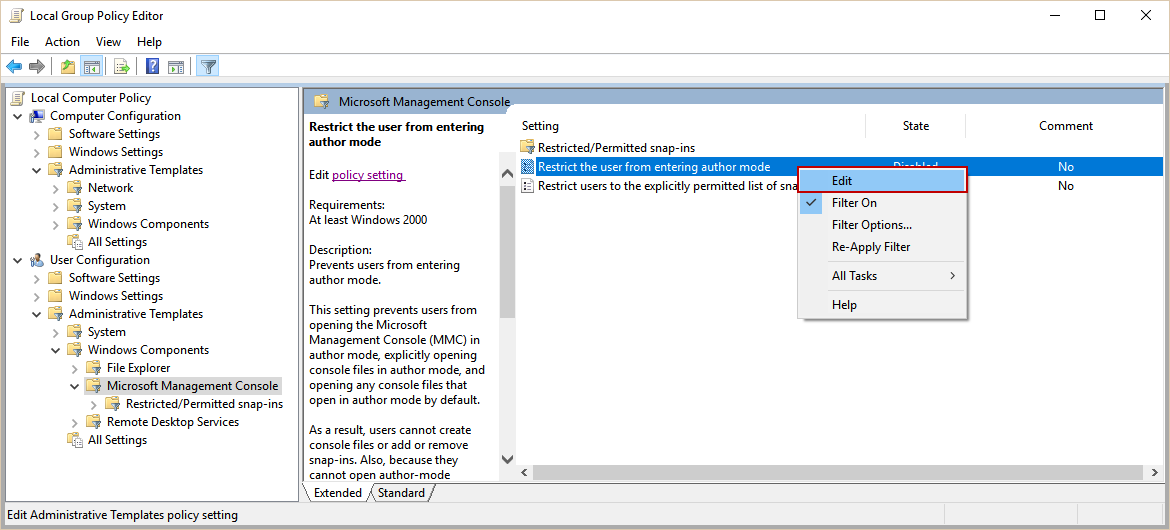Click folder icon in Microsoft Management Console header

click(322, 102)
